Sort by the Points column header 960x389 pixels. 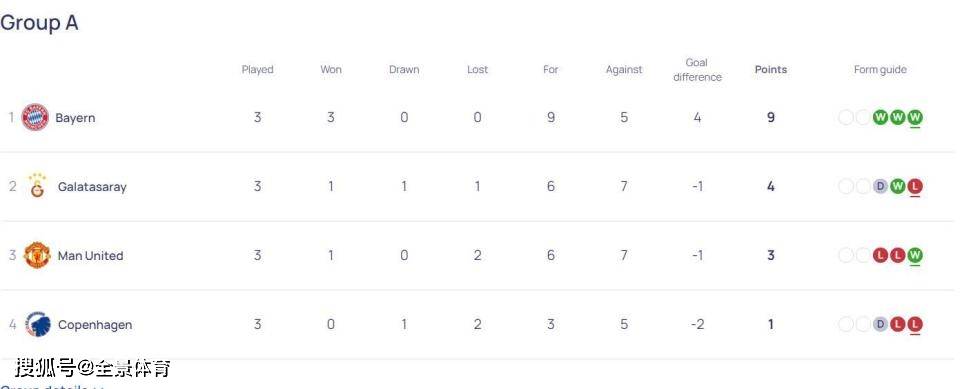[x=771, y=69]
